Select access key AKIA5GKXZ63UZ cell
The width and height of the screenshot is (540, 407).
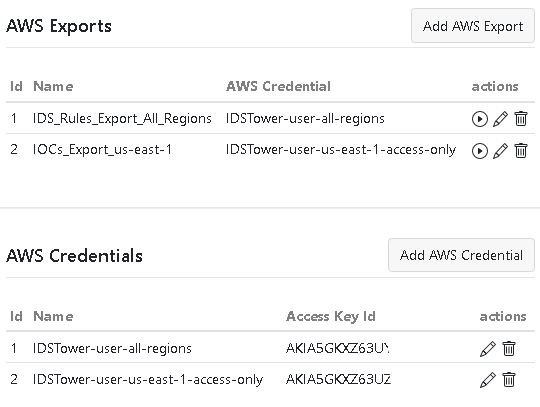[x=338, y=379]
